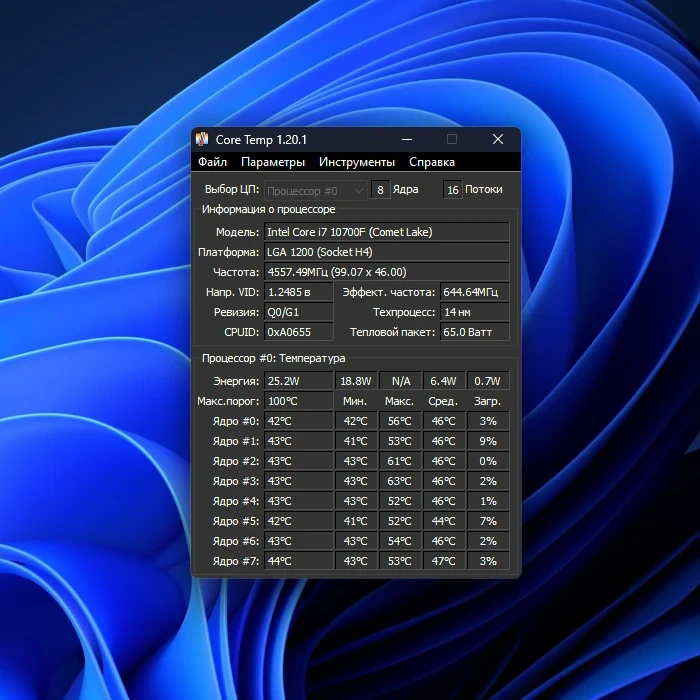Click the disabled maximize button
The width and height of the screenshot is (700, 700).
click(x=452, y=139)
